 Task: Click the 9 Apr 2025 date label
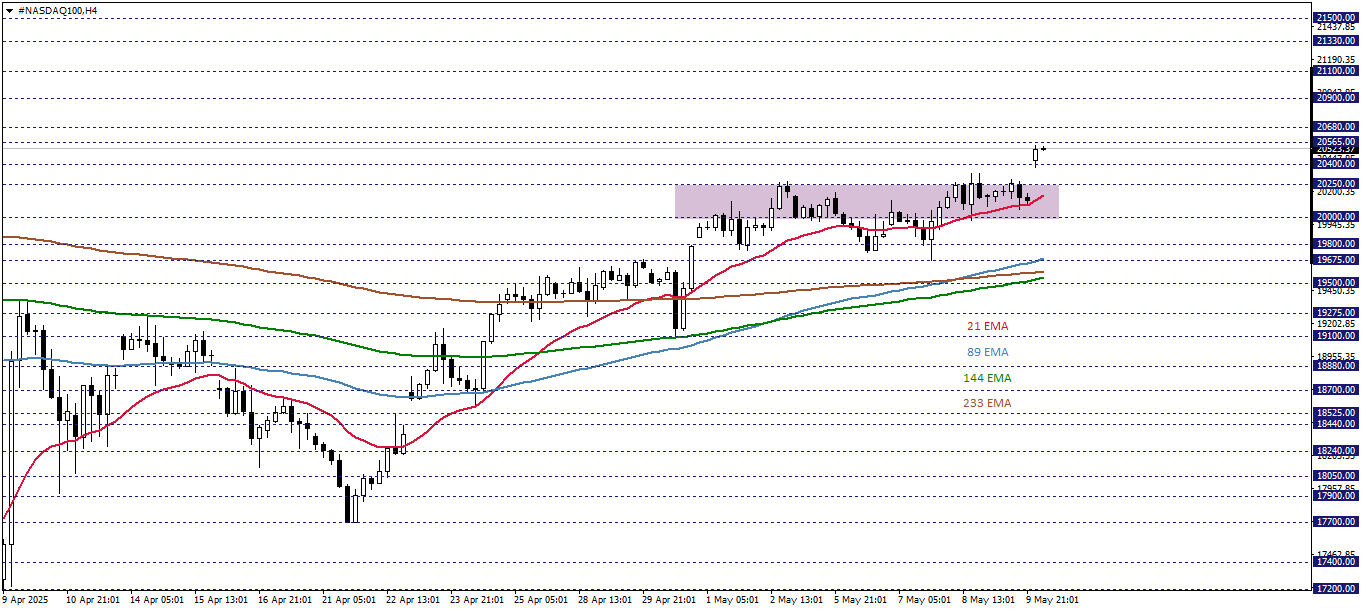pos(26,600)
